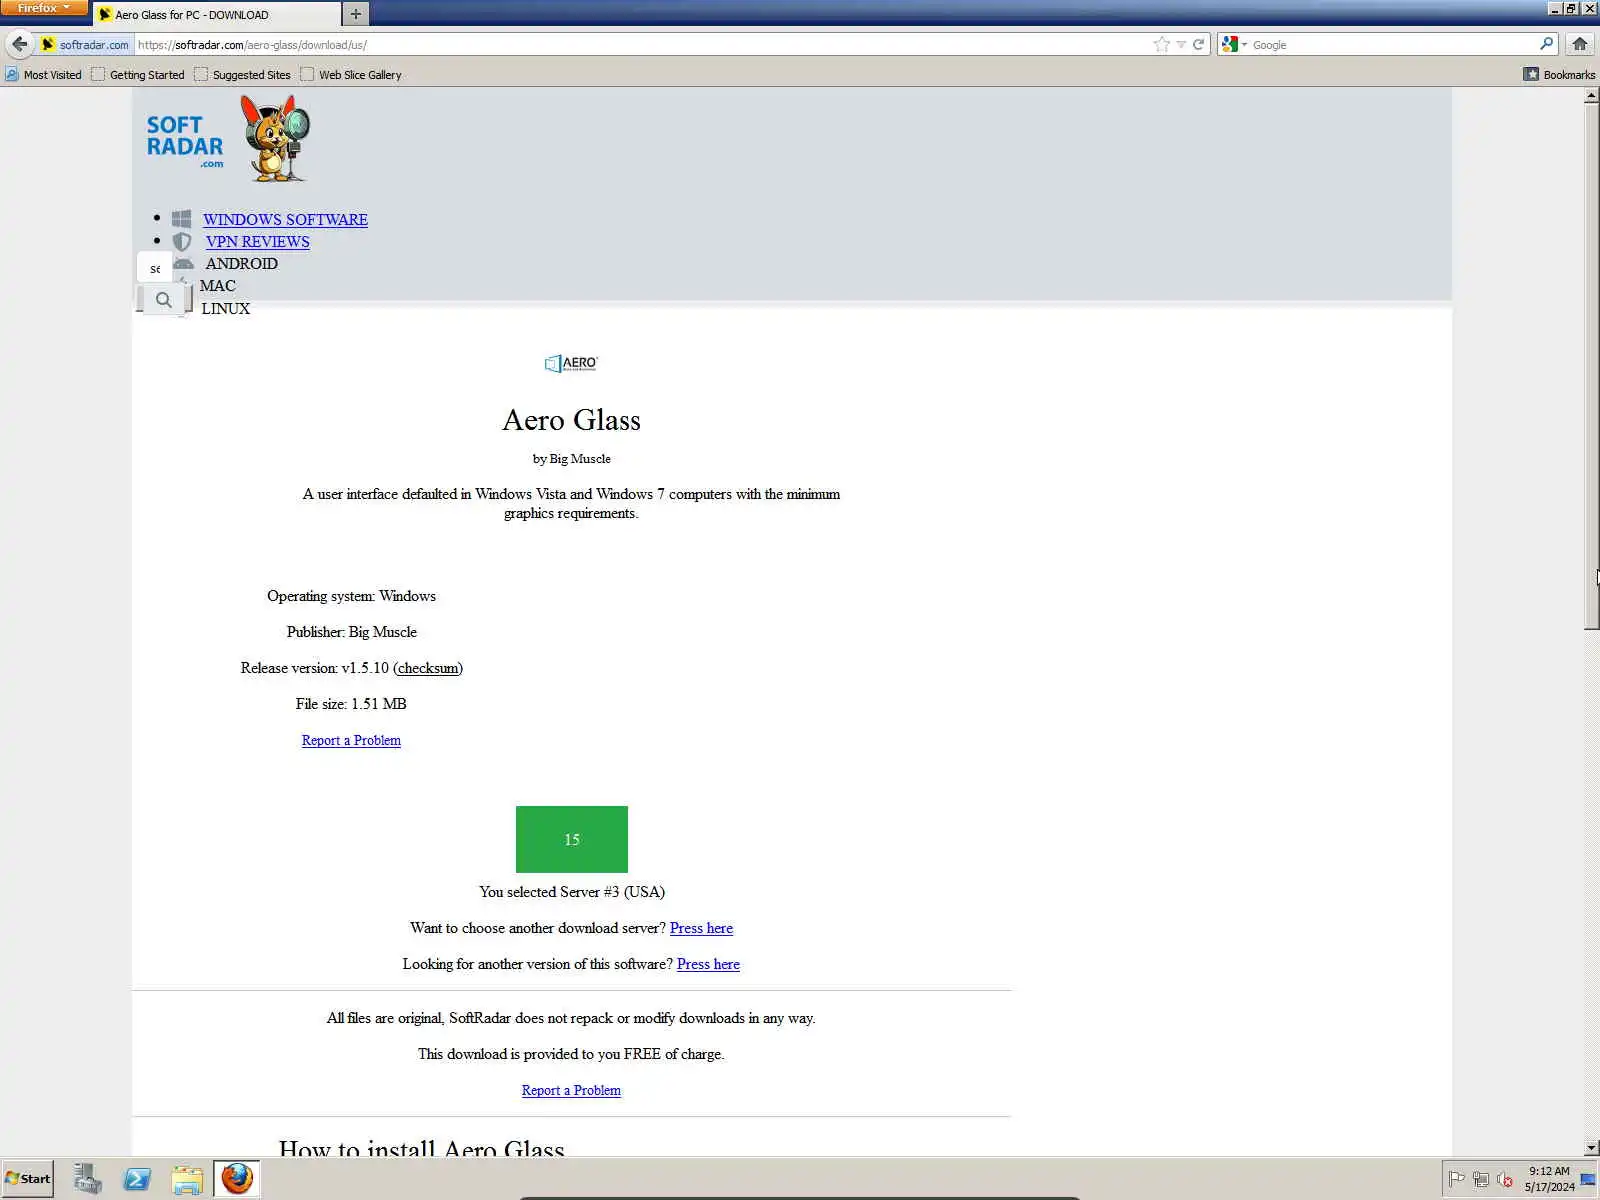Open the Getting Started bookmark
Image resolution: width=1600 pixels, height=1200 pixels.
(x=138, y=74)
